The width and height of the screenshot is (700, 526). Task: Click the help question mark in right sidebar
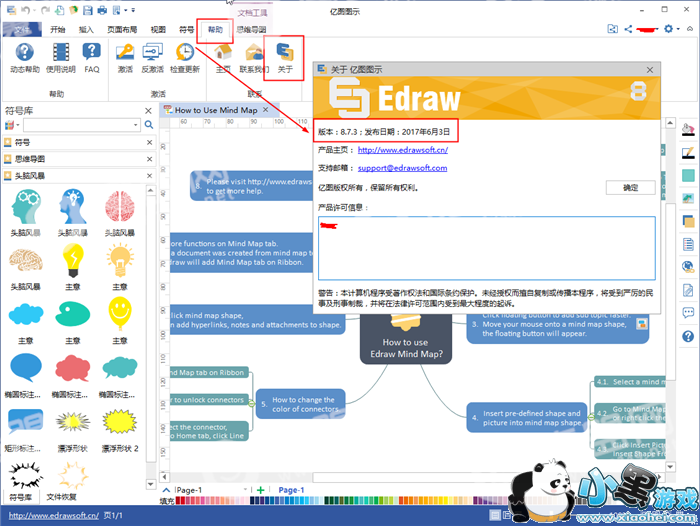click(x=688, y=336)
